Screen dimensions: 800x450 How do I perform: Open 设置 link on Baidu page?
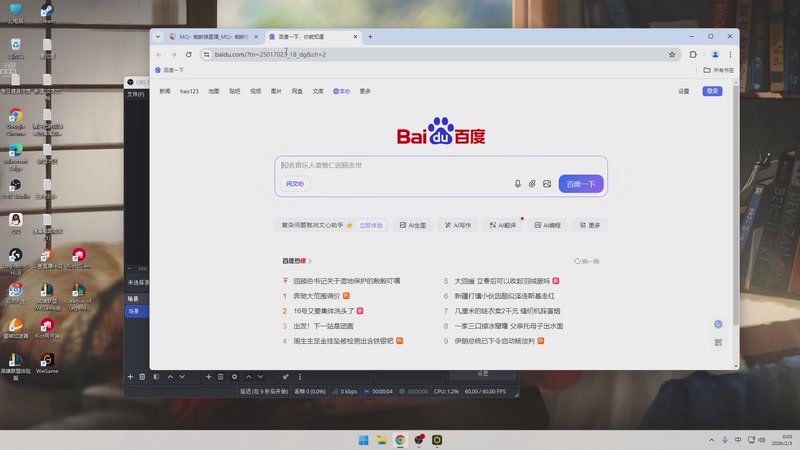684,91
